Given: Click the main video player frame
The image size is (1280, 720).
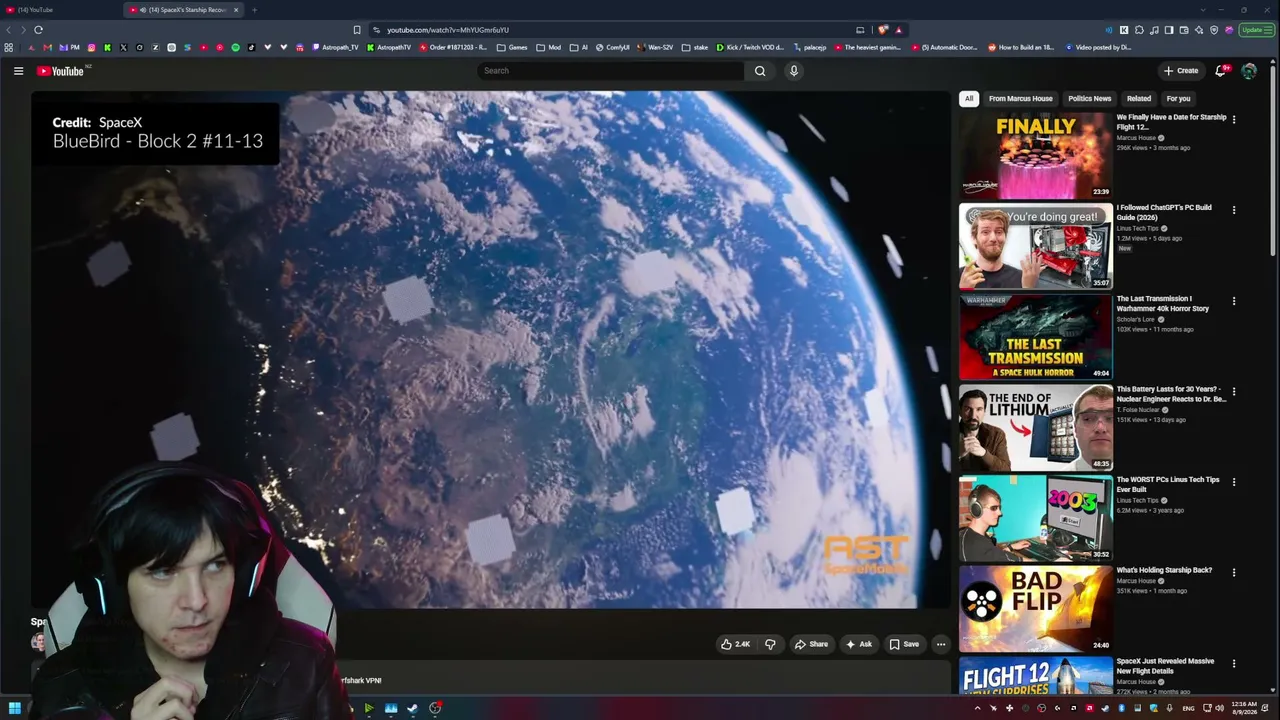Looking at the screenshot, I should [490, 350].
